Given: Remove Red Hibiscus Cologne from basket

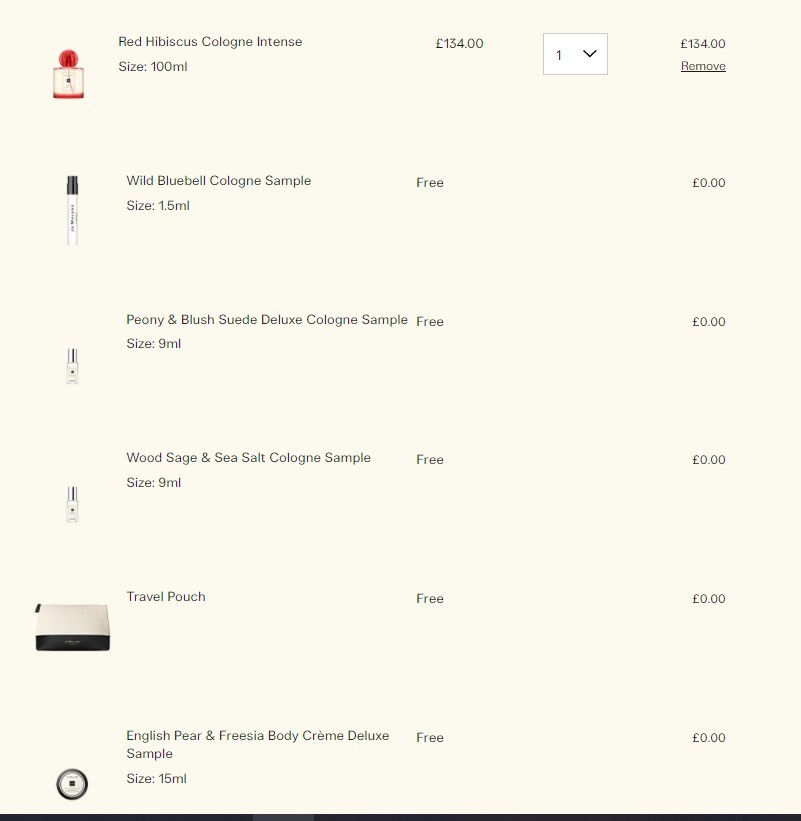Looking at the screenshot, I should pos(703,66).
